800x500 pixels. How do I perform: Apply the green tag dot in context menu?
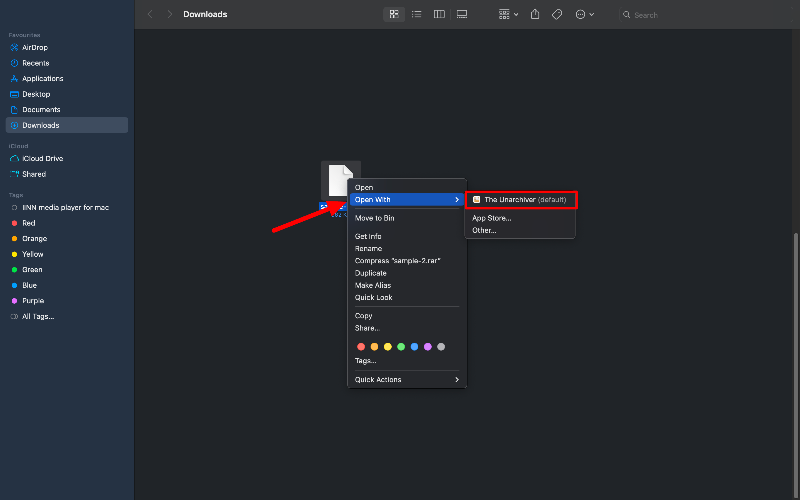pyautogui.click(x=401, y=347)
